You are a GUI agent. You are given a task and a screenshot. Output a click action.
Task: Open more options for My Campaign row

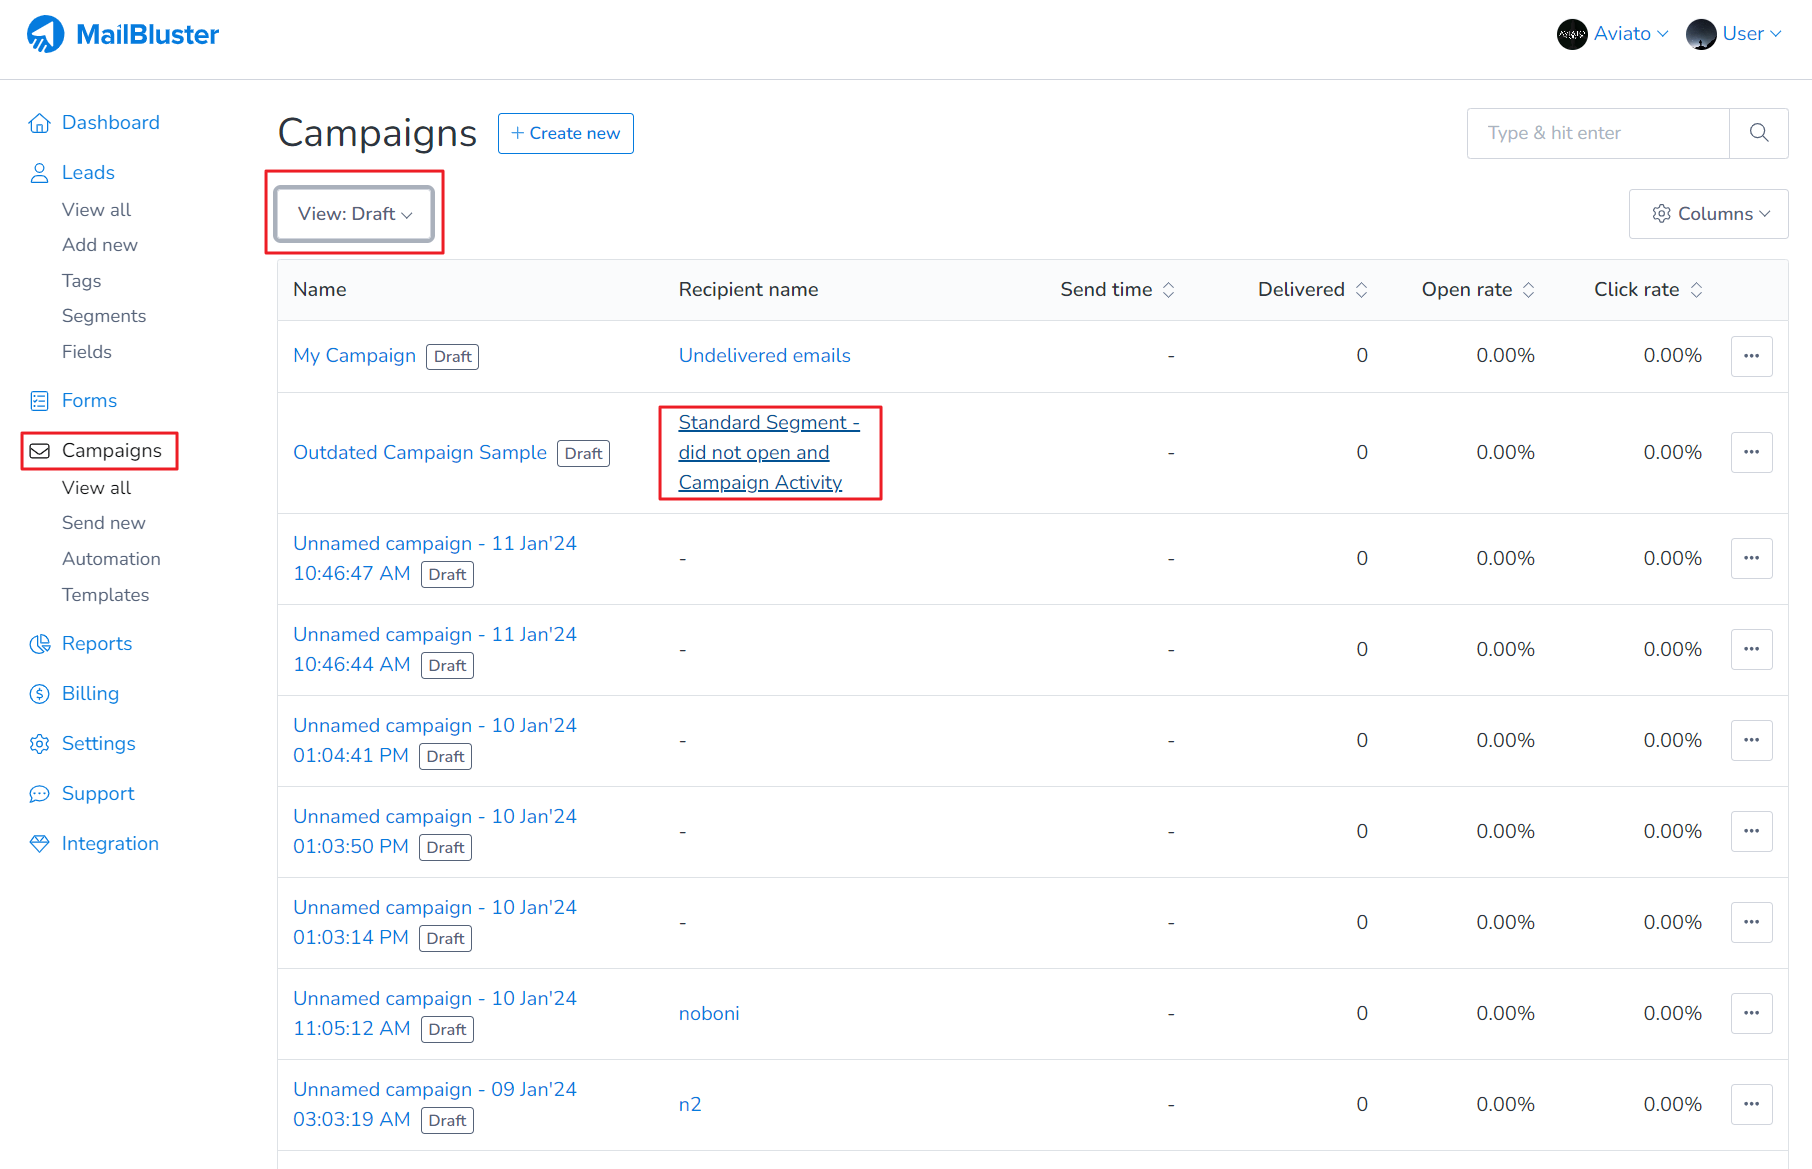pyautogui.click(x=1751, y=356)
